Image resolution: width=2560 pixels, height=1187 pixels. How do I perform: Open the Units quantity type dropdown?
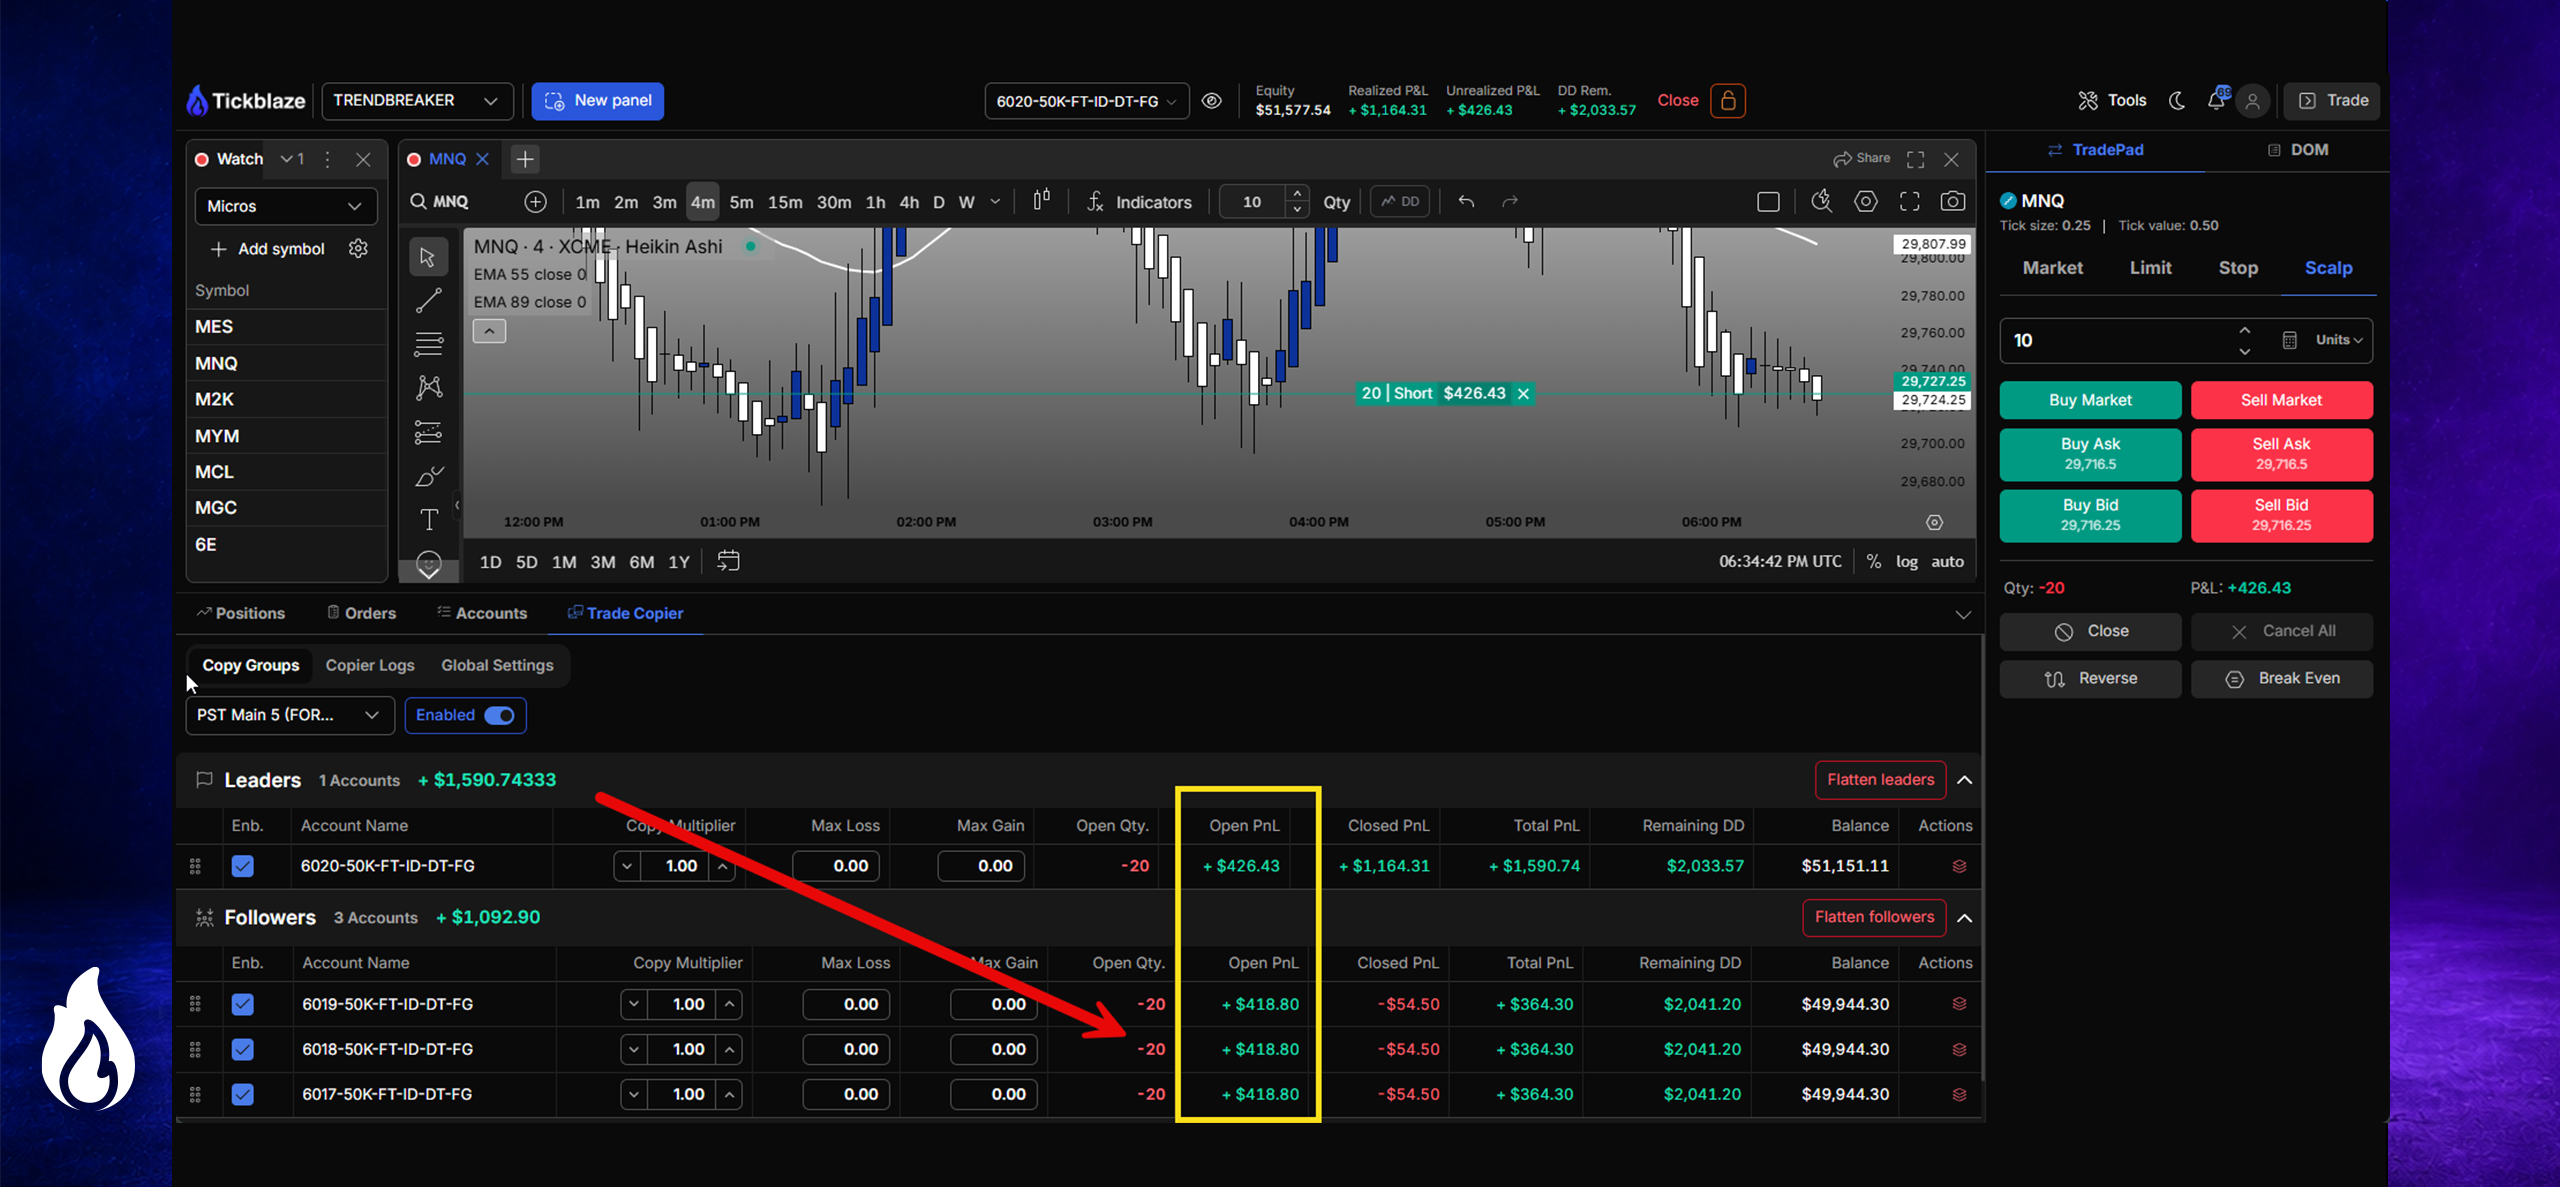[2339, 340]
